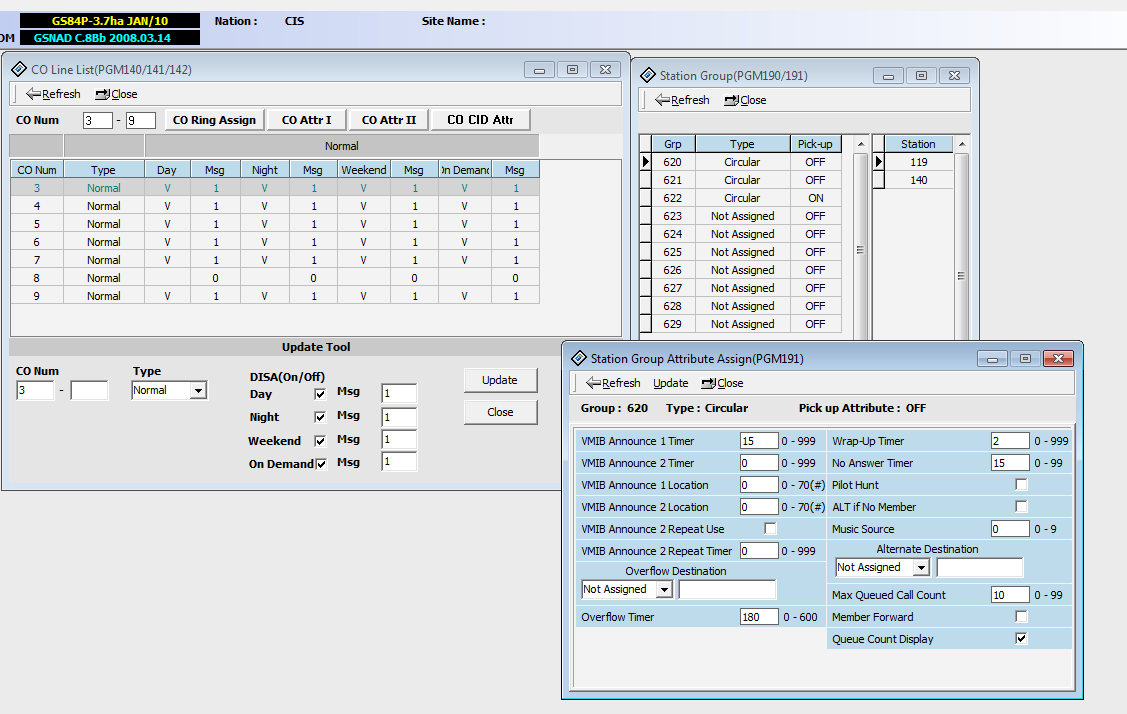The image size is (1127, 714).
Task: Click the Station Group Attribute Assign title icon
Action: coord(579,358)
